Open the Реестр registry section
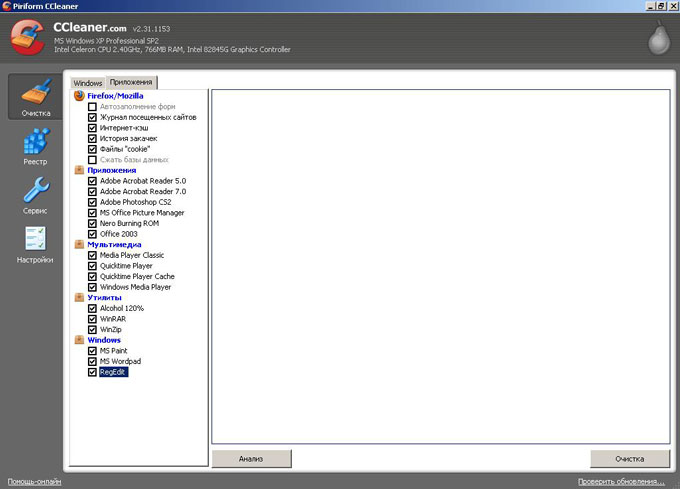The image size is (680, 489). [x=35, y=147]
